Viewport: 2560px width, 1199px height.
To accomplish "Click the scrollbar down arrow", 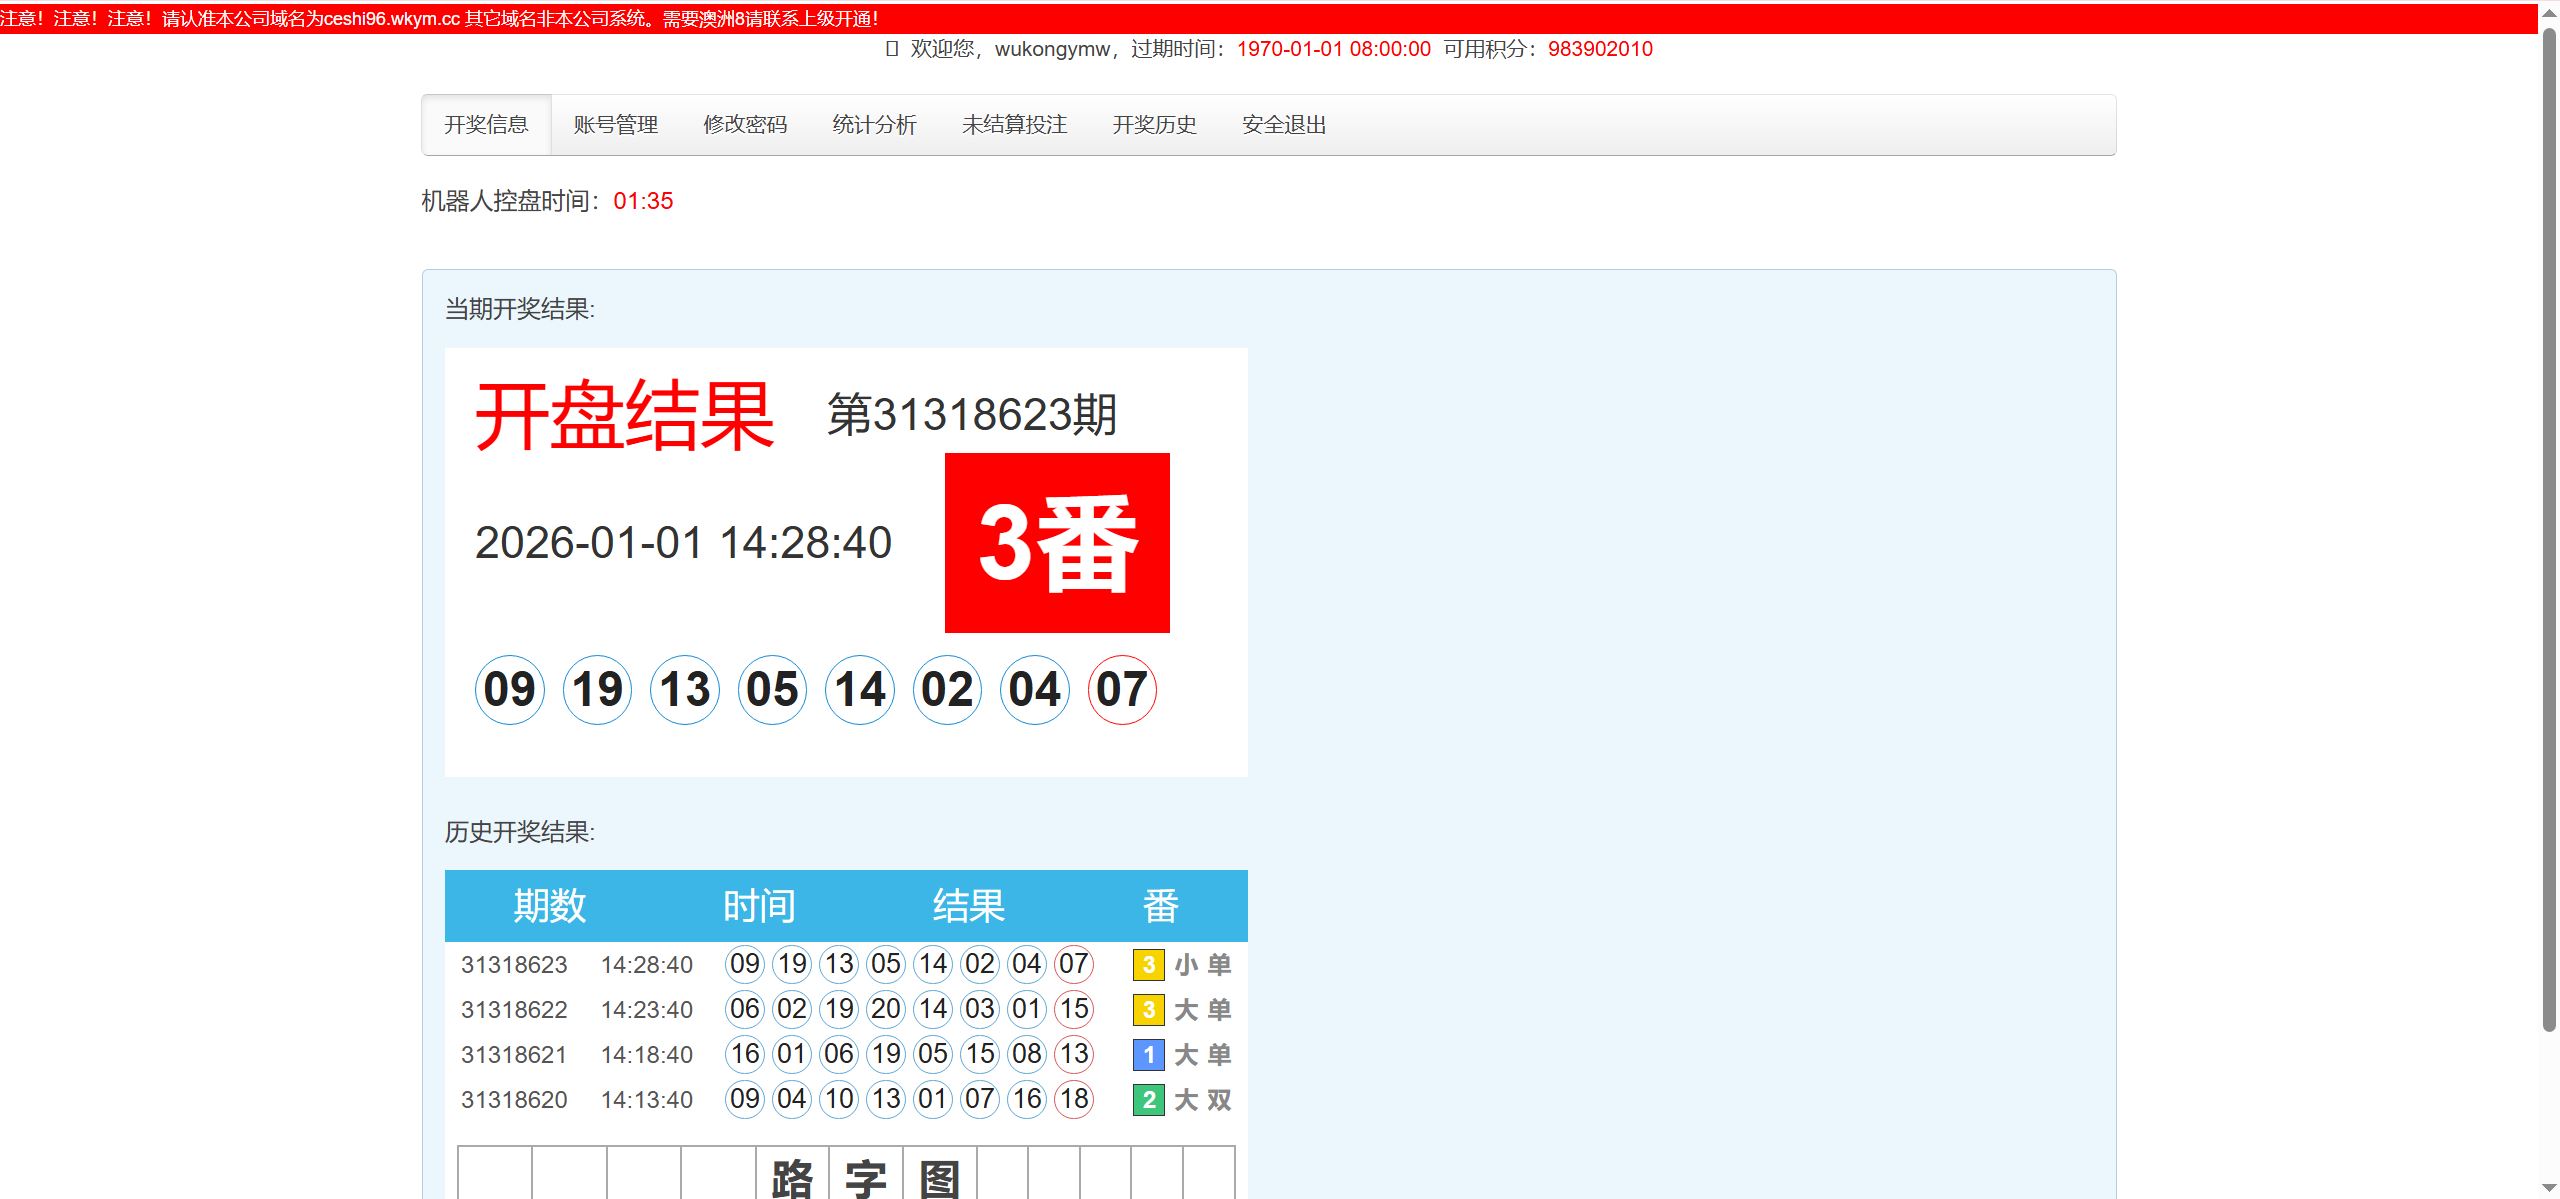I will pos(2549,1189).
